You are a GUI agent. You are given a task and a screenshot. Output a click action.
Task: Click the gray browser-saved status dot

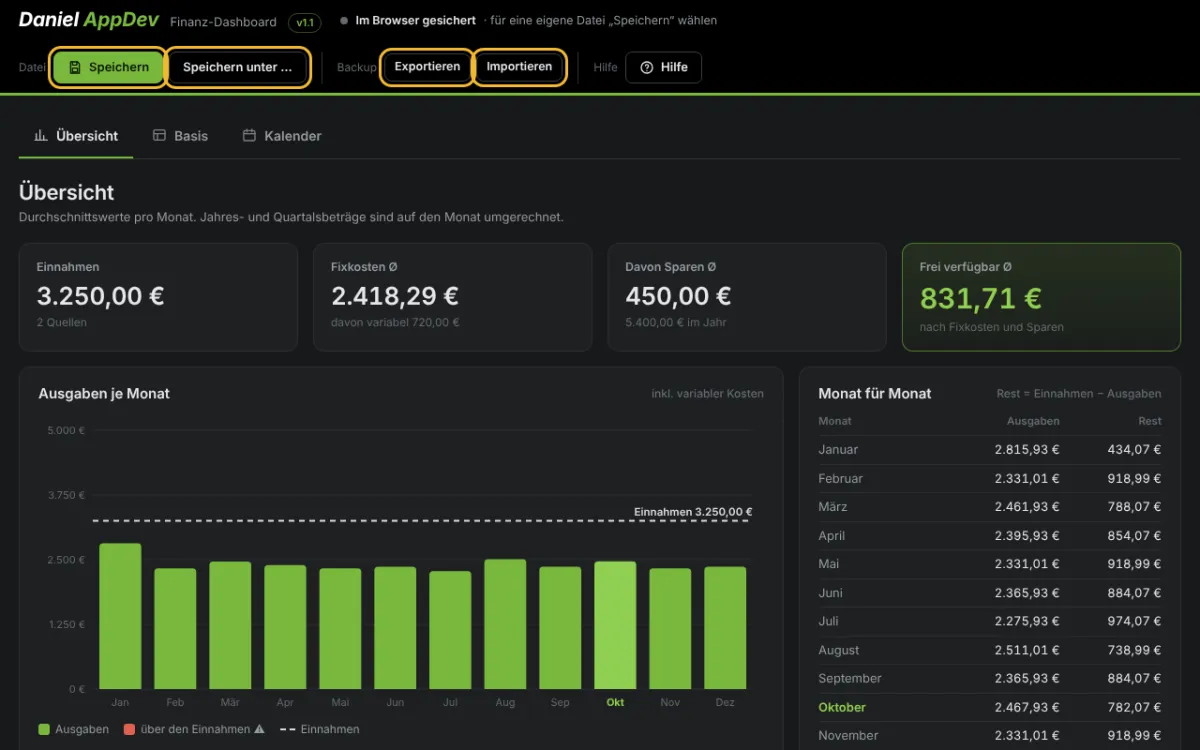tap(343, 21)
